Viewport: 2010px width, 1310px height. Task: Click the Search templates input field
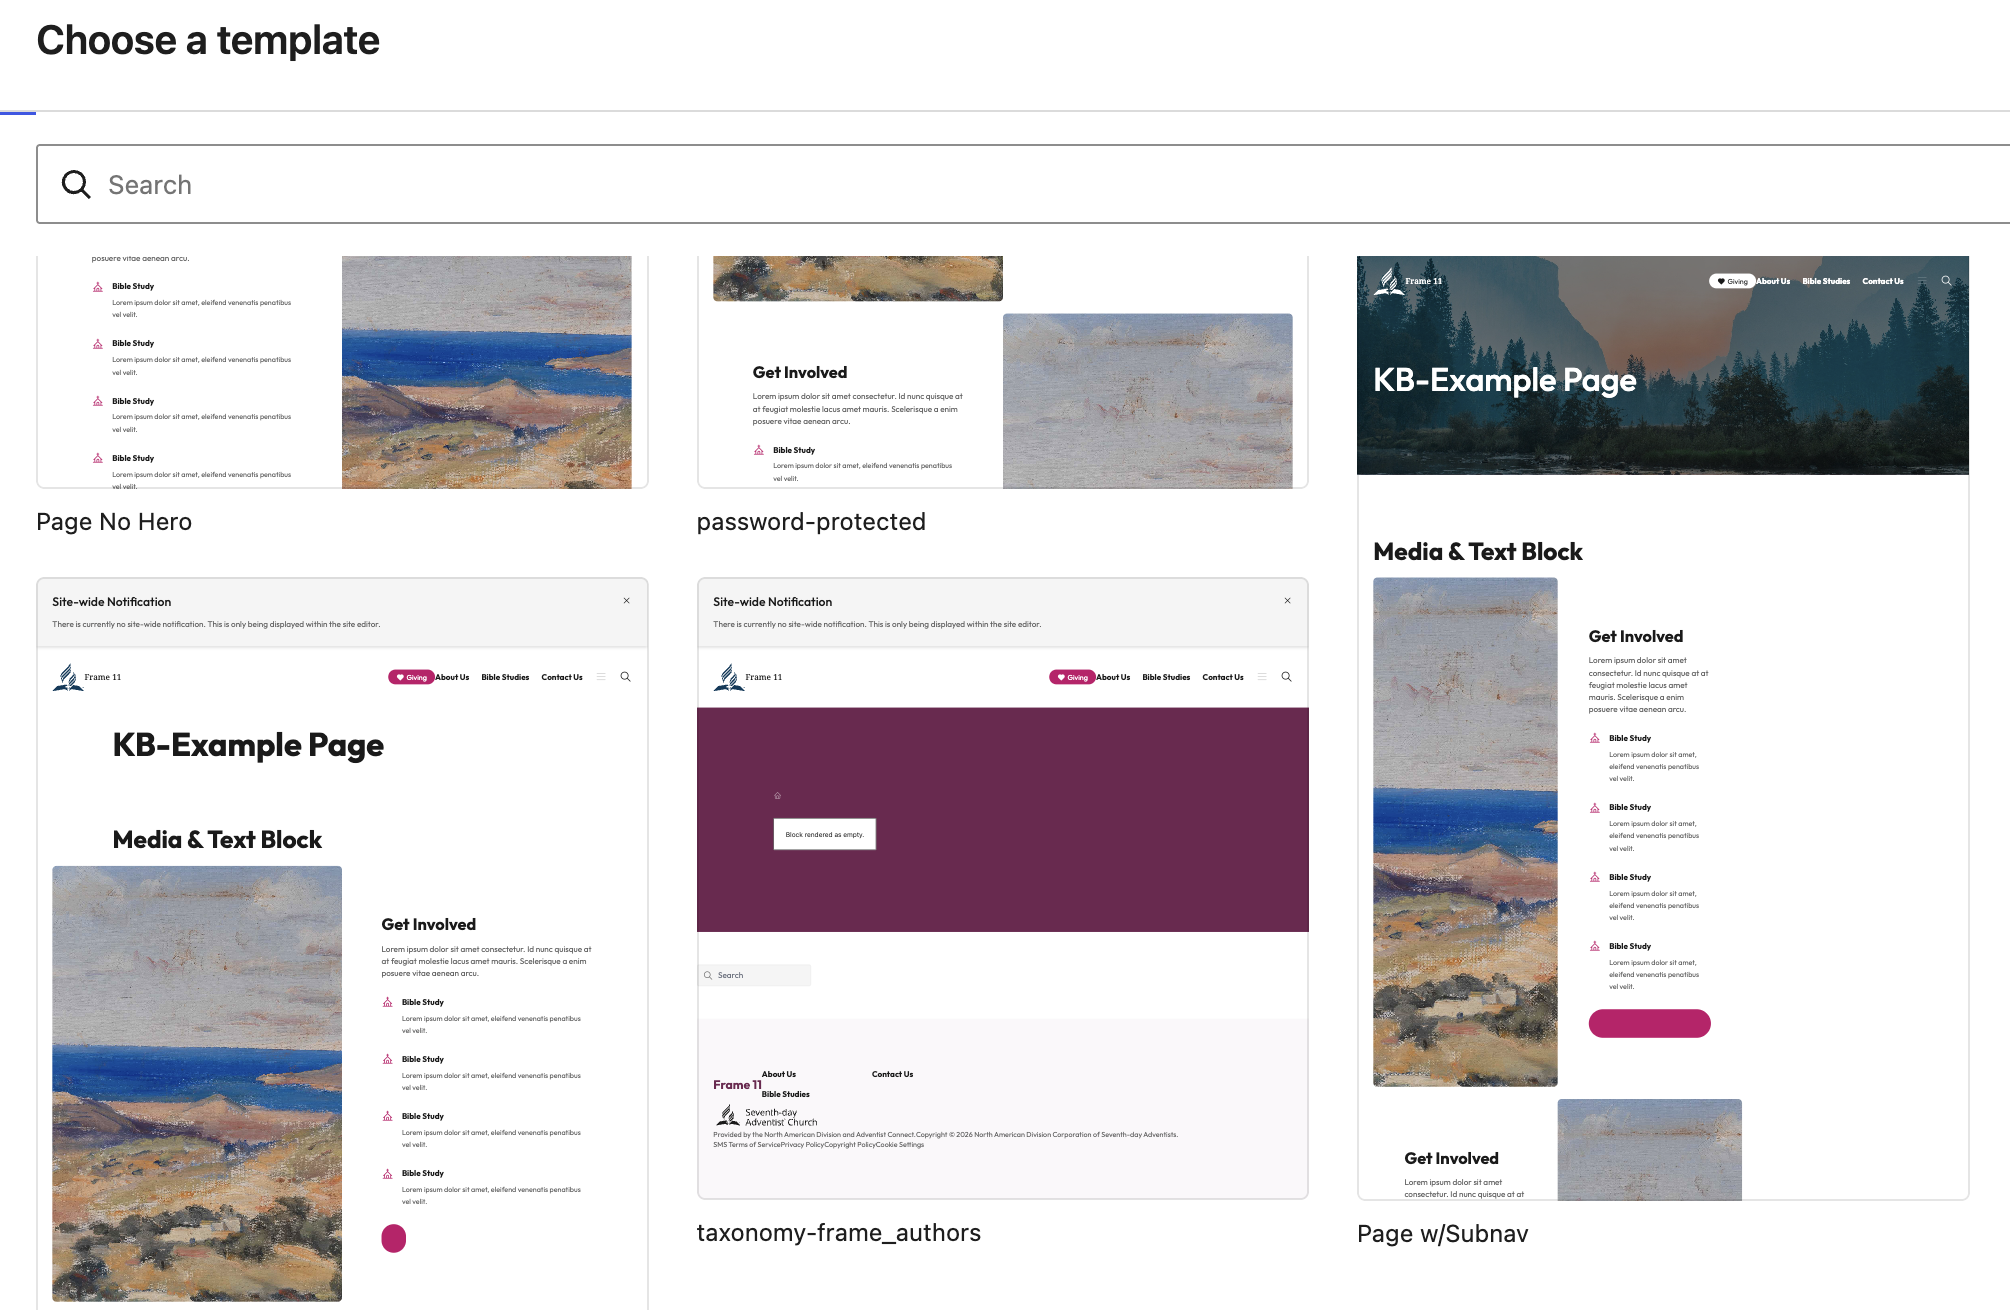tap(1023, 184)
